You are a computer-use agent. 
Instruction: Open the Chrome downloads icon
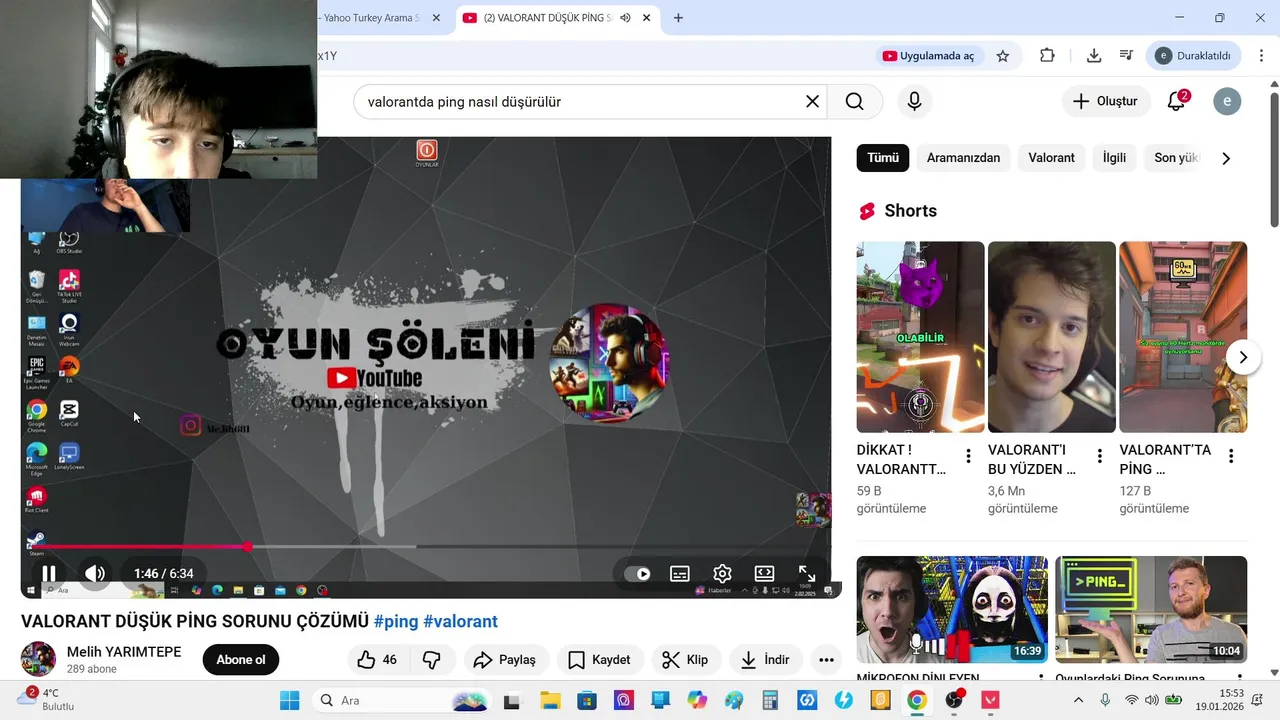coord(1093,56)
